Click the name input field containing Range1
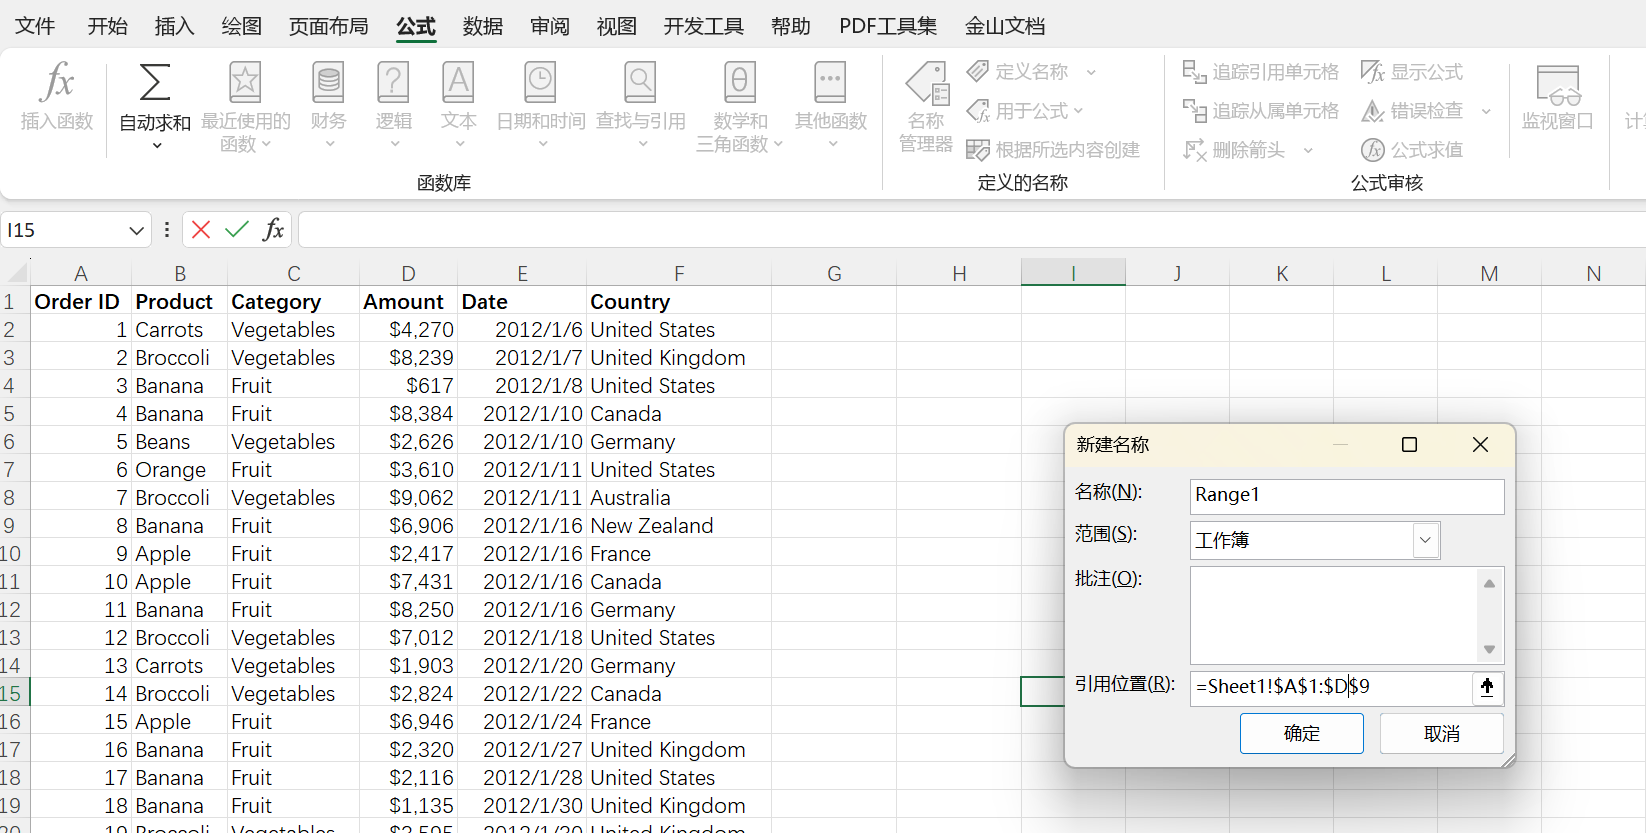Image resolution: width=1646 pixels, height=833 pixels. click(1346, 495)
